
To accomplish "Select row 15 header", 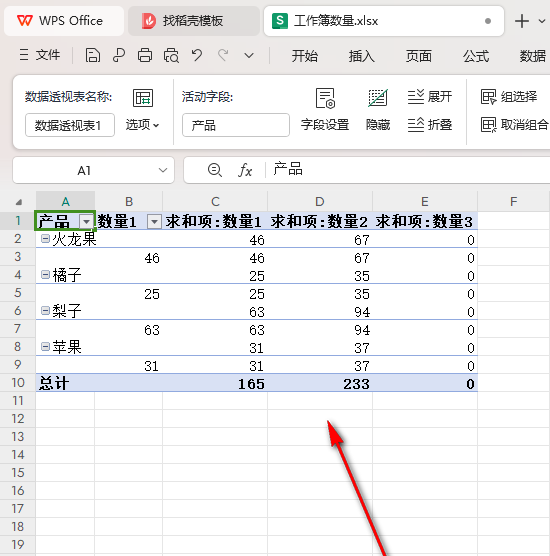I will 18,473.
